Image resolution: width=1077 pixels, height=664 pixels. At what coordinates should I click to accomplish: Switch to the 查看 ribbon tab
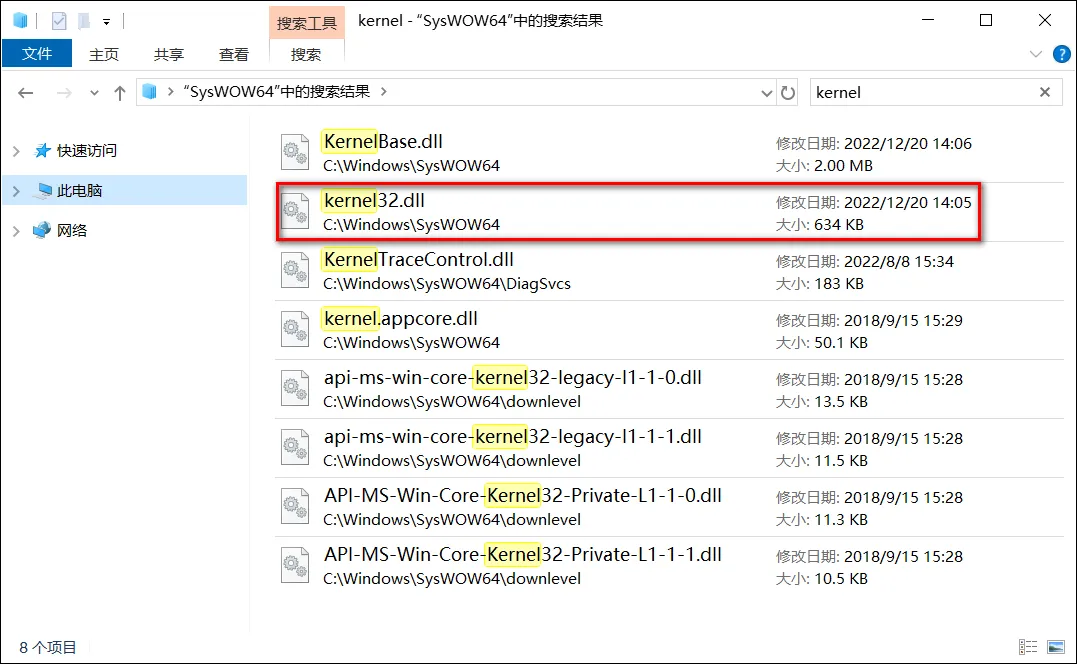(x=234, y=54)
